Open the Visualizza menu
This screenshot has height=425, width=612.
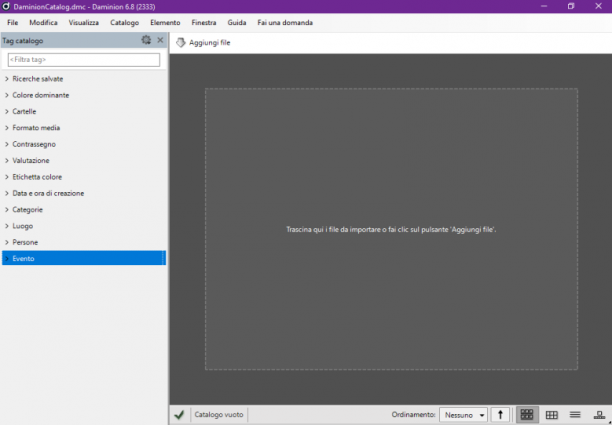pyautogui.click(x=84, y=23)
